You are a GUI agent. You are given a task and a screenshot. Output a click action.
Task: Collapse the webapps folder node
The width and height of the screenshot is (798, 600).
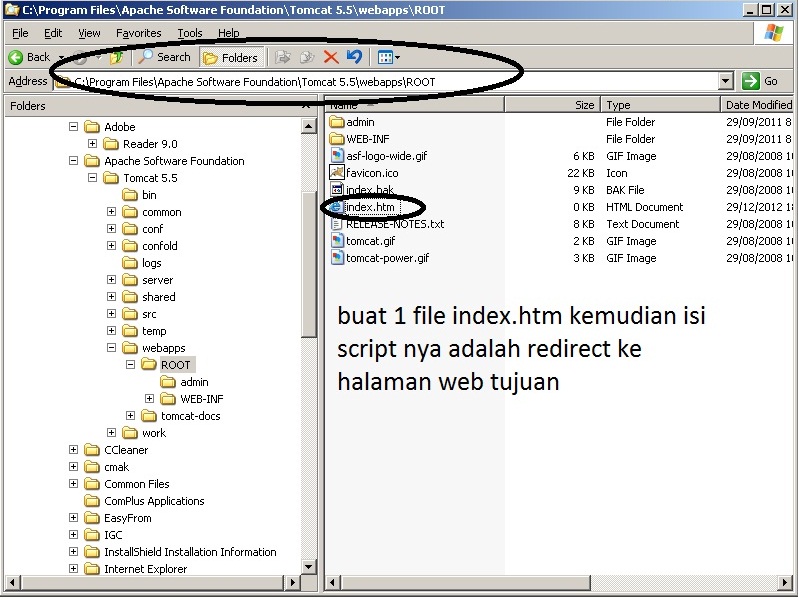[111, 348]
